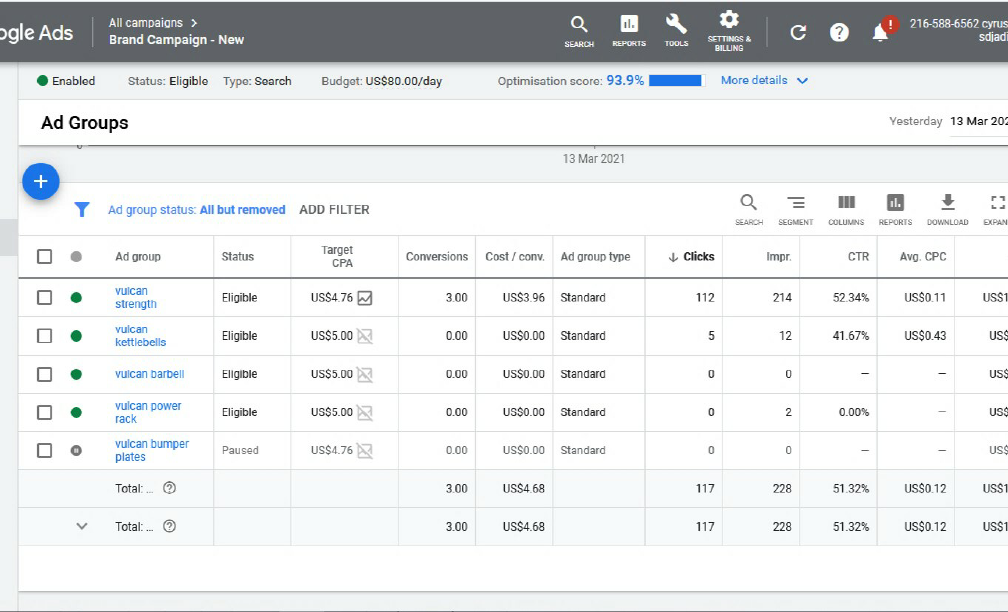Click ADD FILTER

pos(334,210)
